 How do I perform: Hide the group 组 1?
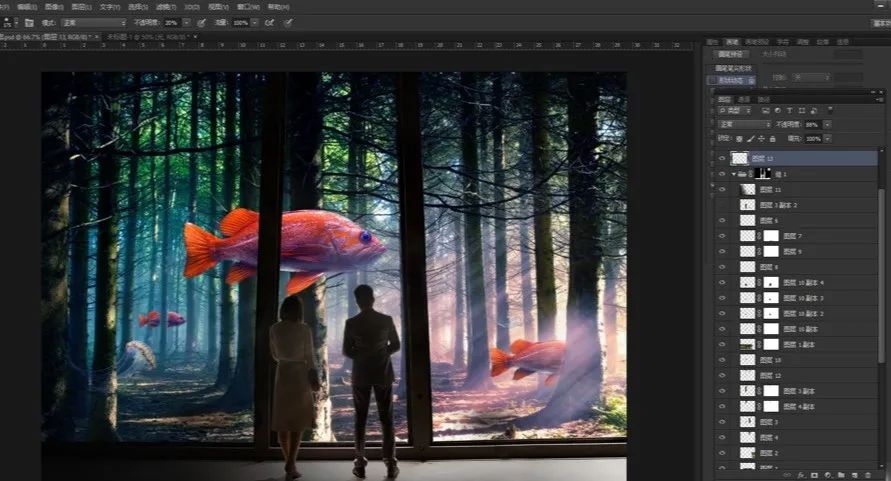point(722,174)
